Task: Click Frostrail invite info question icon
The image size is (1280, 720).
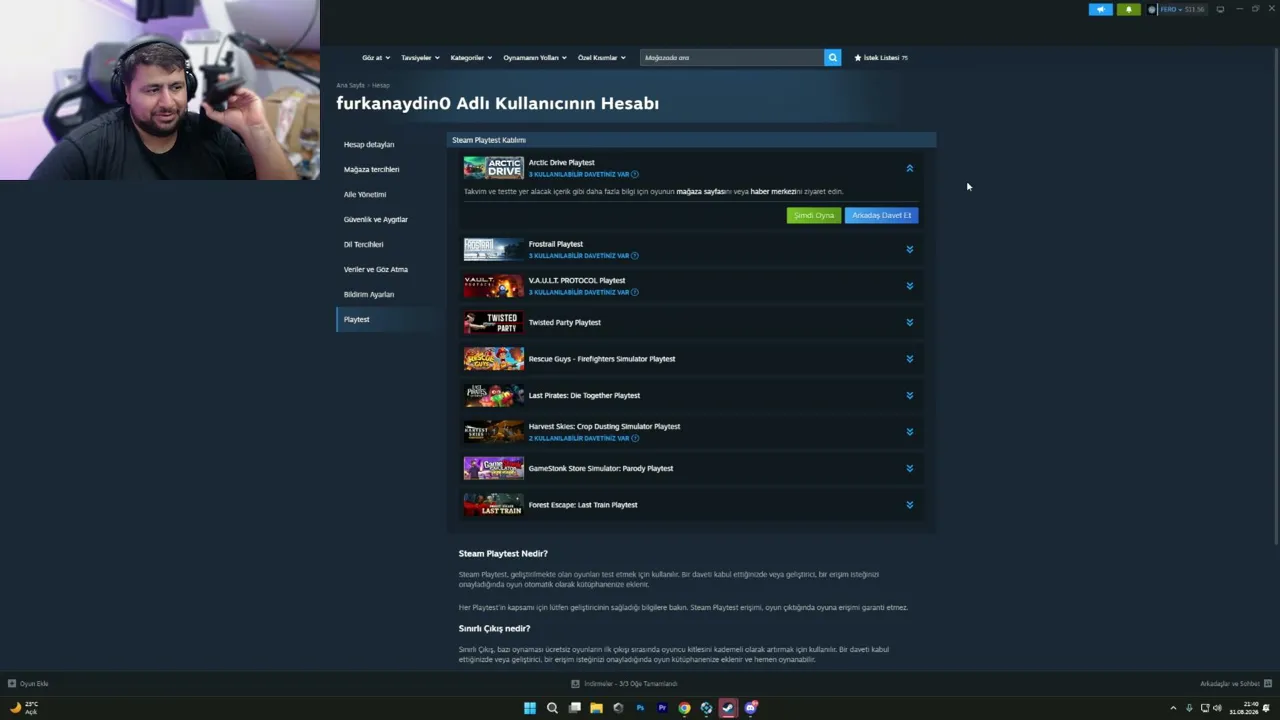Action: [635, 256]
